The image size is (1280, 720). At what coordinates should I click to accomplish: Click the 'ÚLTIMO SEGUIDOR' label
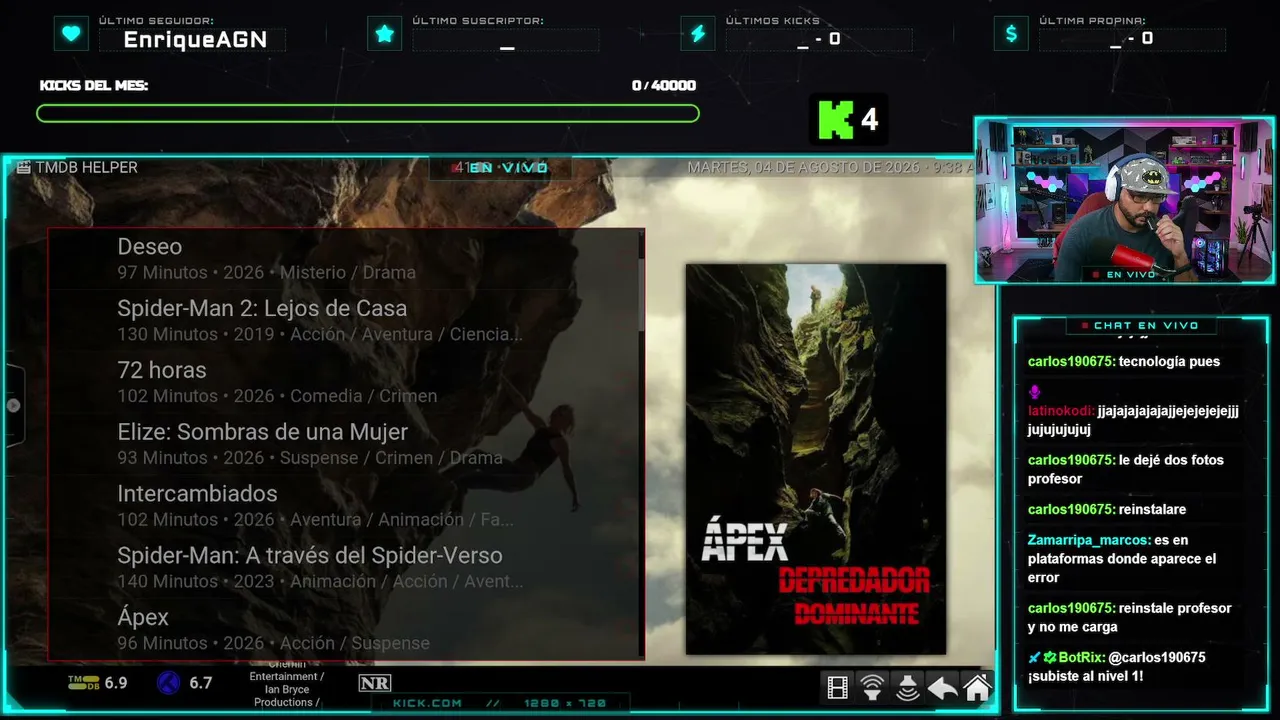[156, 21]
